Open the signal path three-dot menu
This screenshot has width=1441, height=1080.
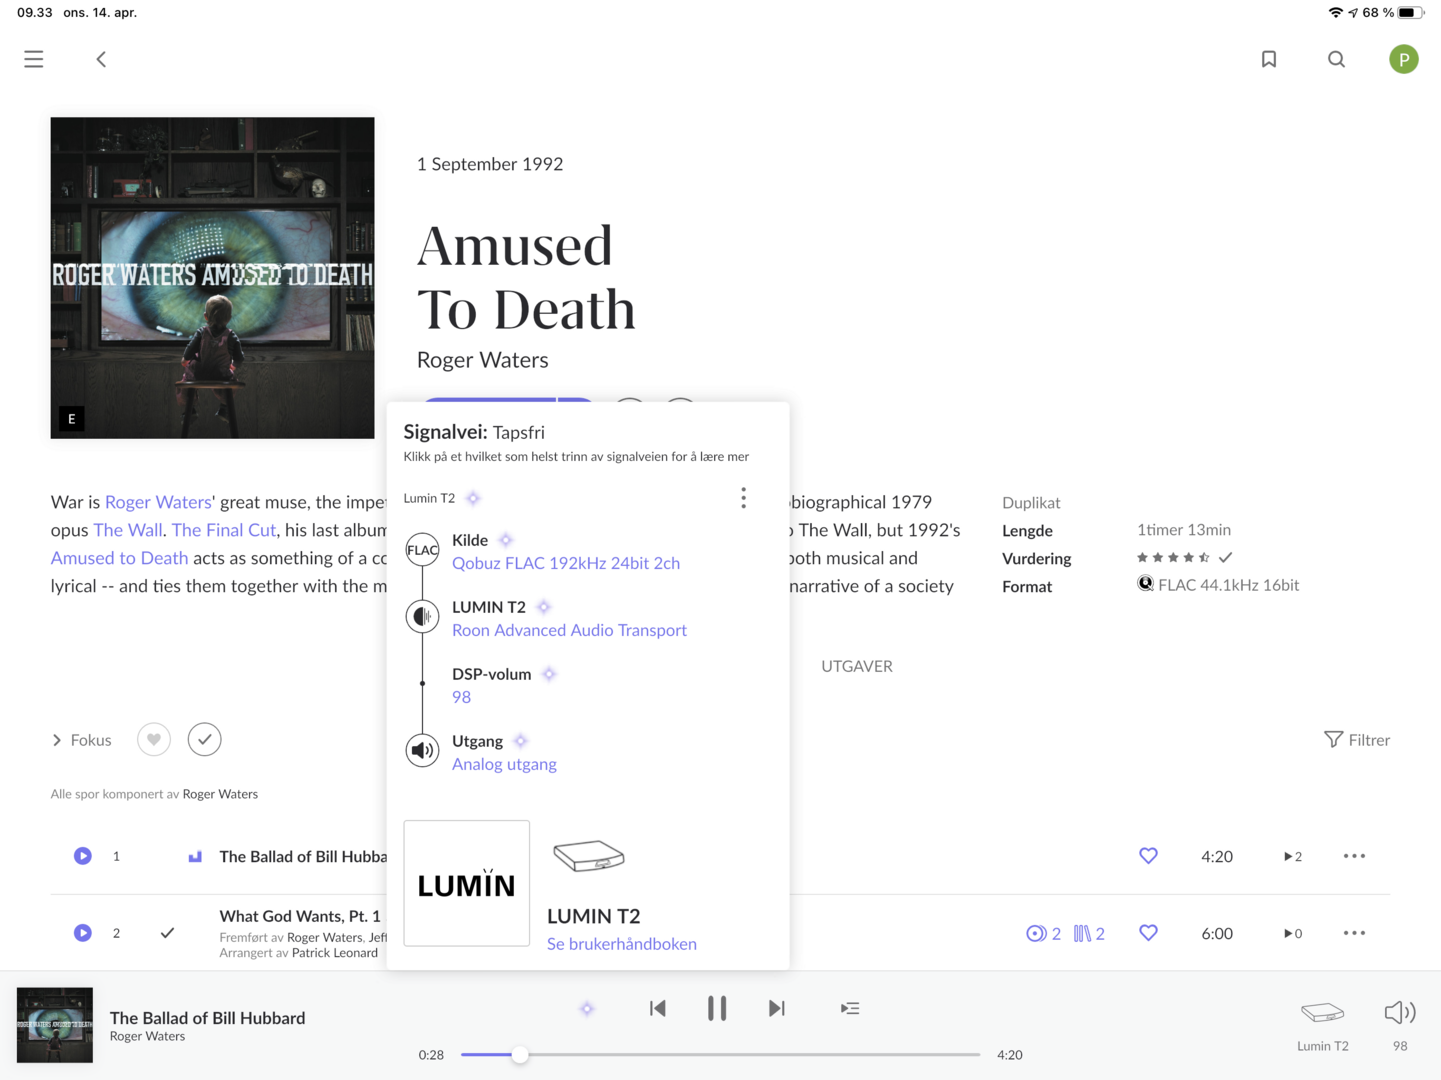coord(743,498)
